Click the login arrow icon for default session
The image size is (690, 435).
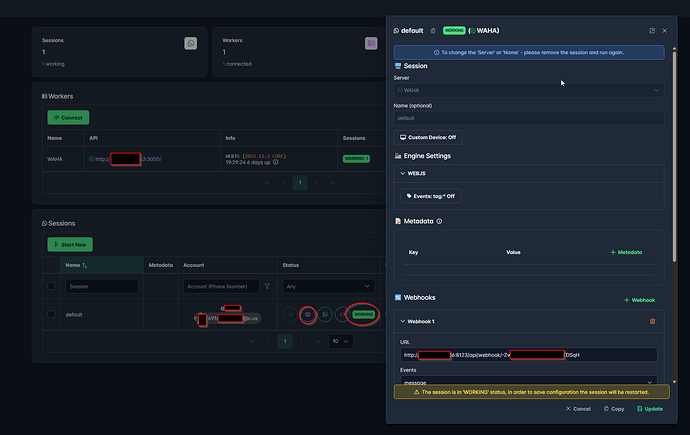pos(290,314)
